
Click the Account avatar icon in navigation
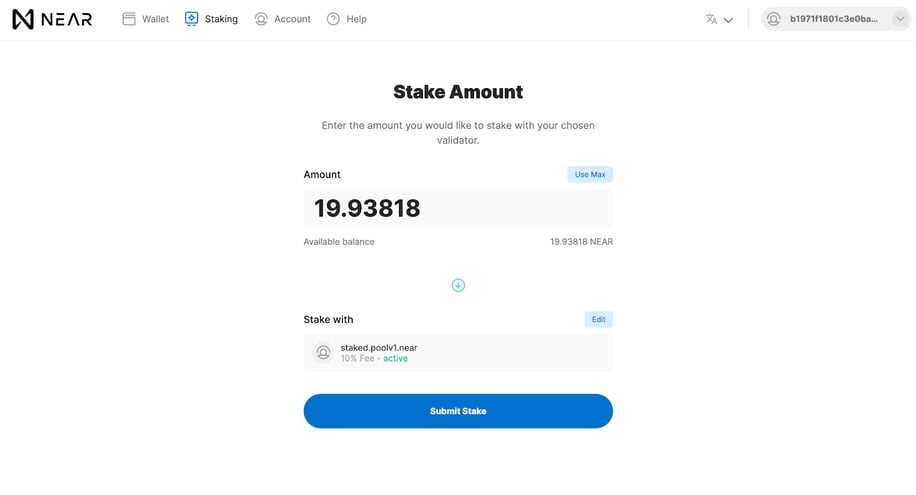pyautogui.click(x=261, y=19)
